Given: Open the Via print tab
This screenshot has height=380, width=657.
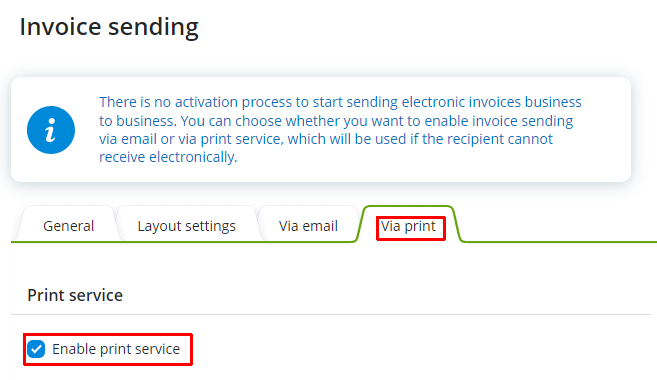Looking at the screenshot, I should coord(409,226).
